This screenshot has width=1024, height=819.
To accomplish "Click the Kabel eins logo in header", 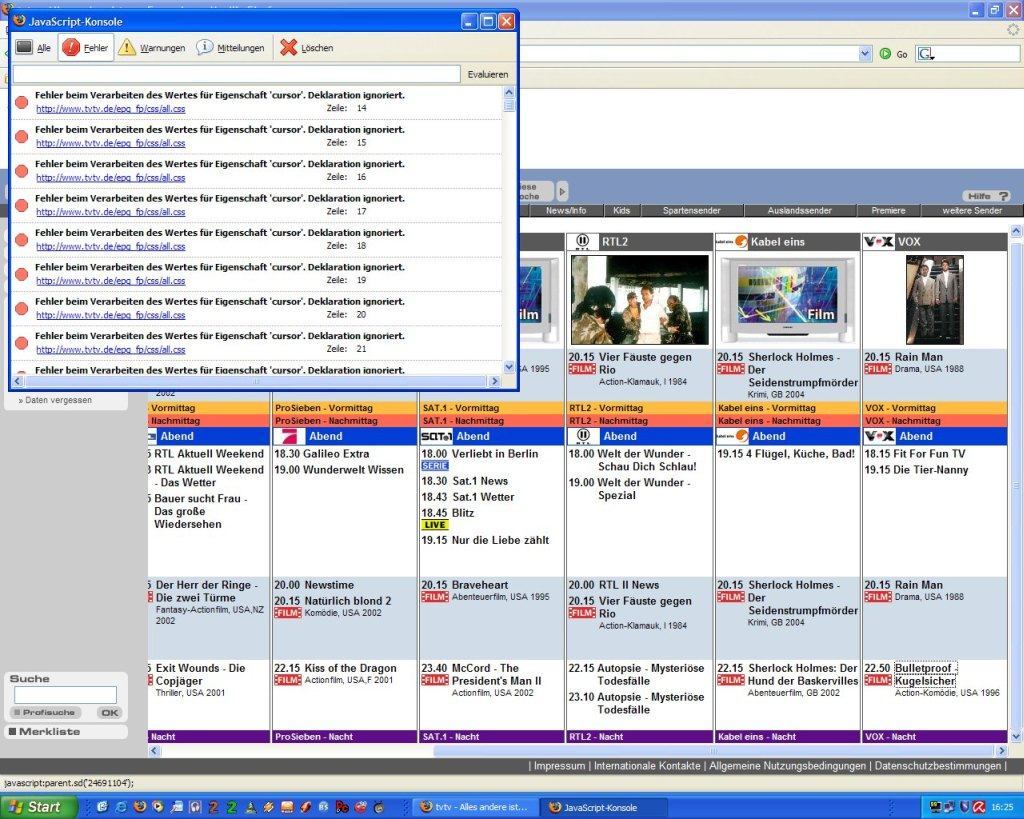I will coord(731,242).
